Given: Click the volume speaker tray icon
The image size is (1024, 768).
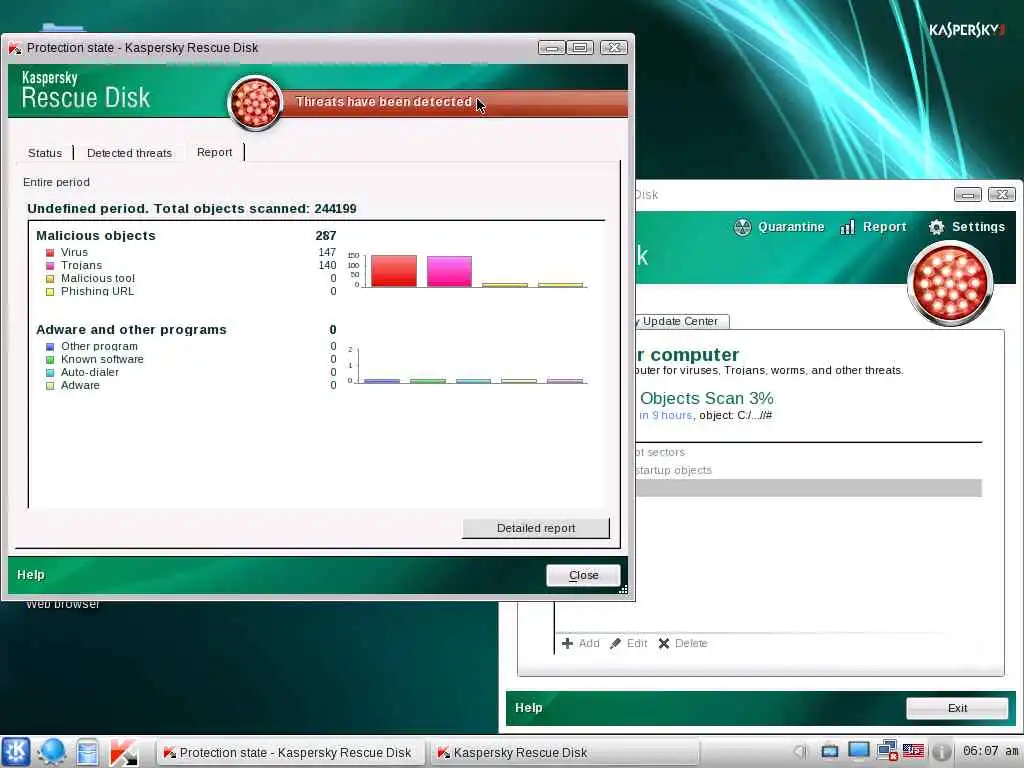Looking at the screenshot, I should point(801,752).
